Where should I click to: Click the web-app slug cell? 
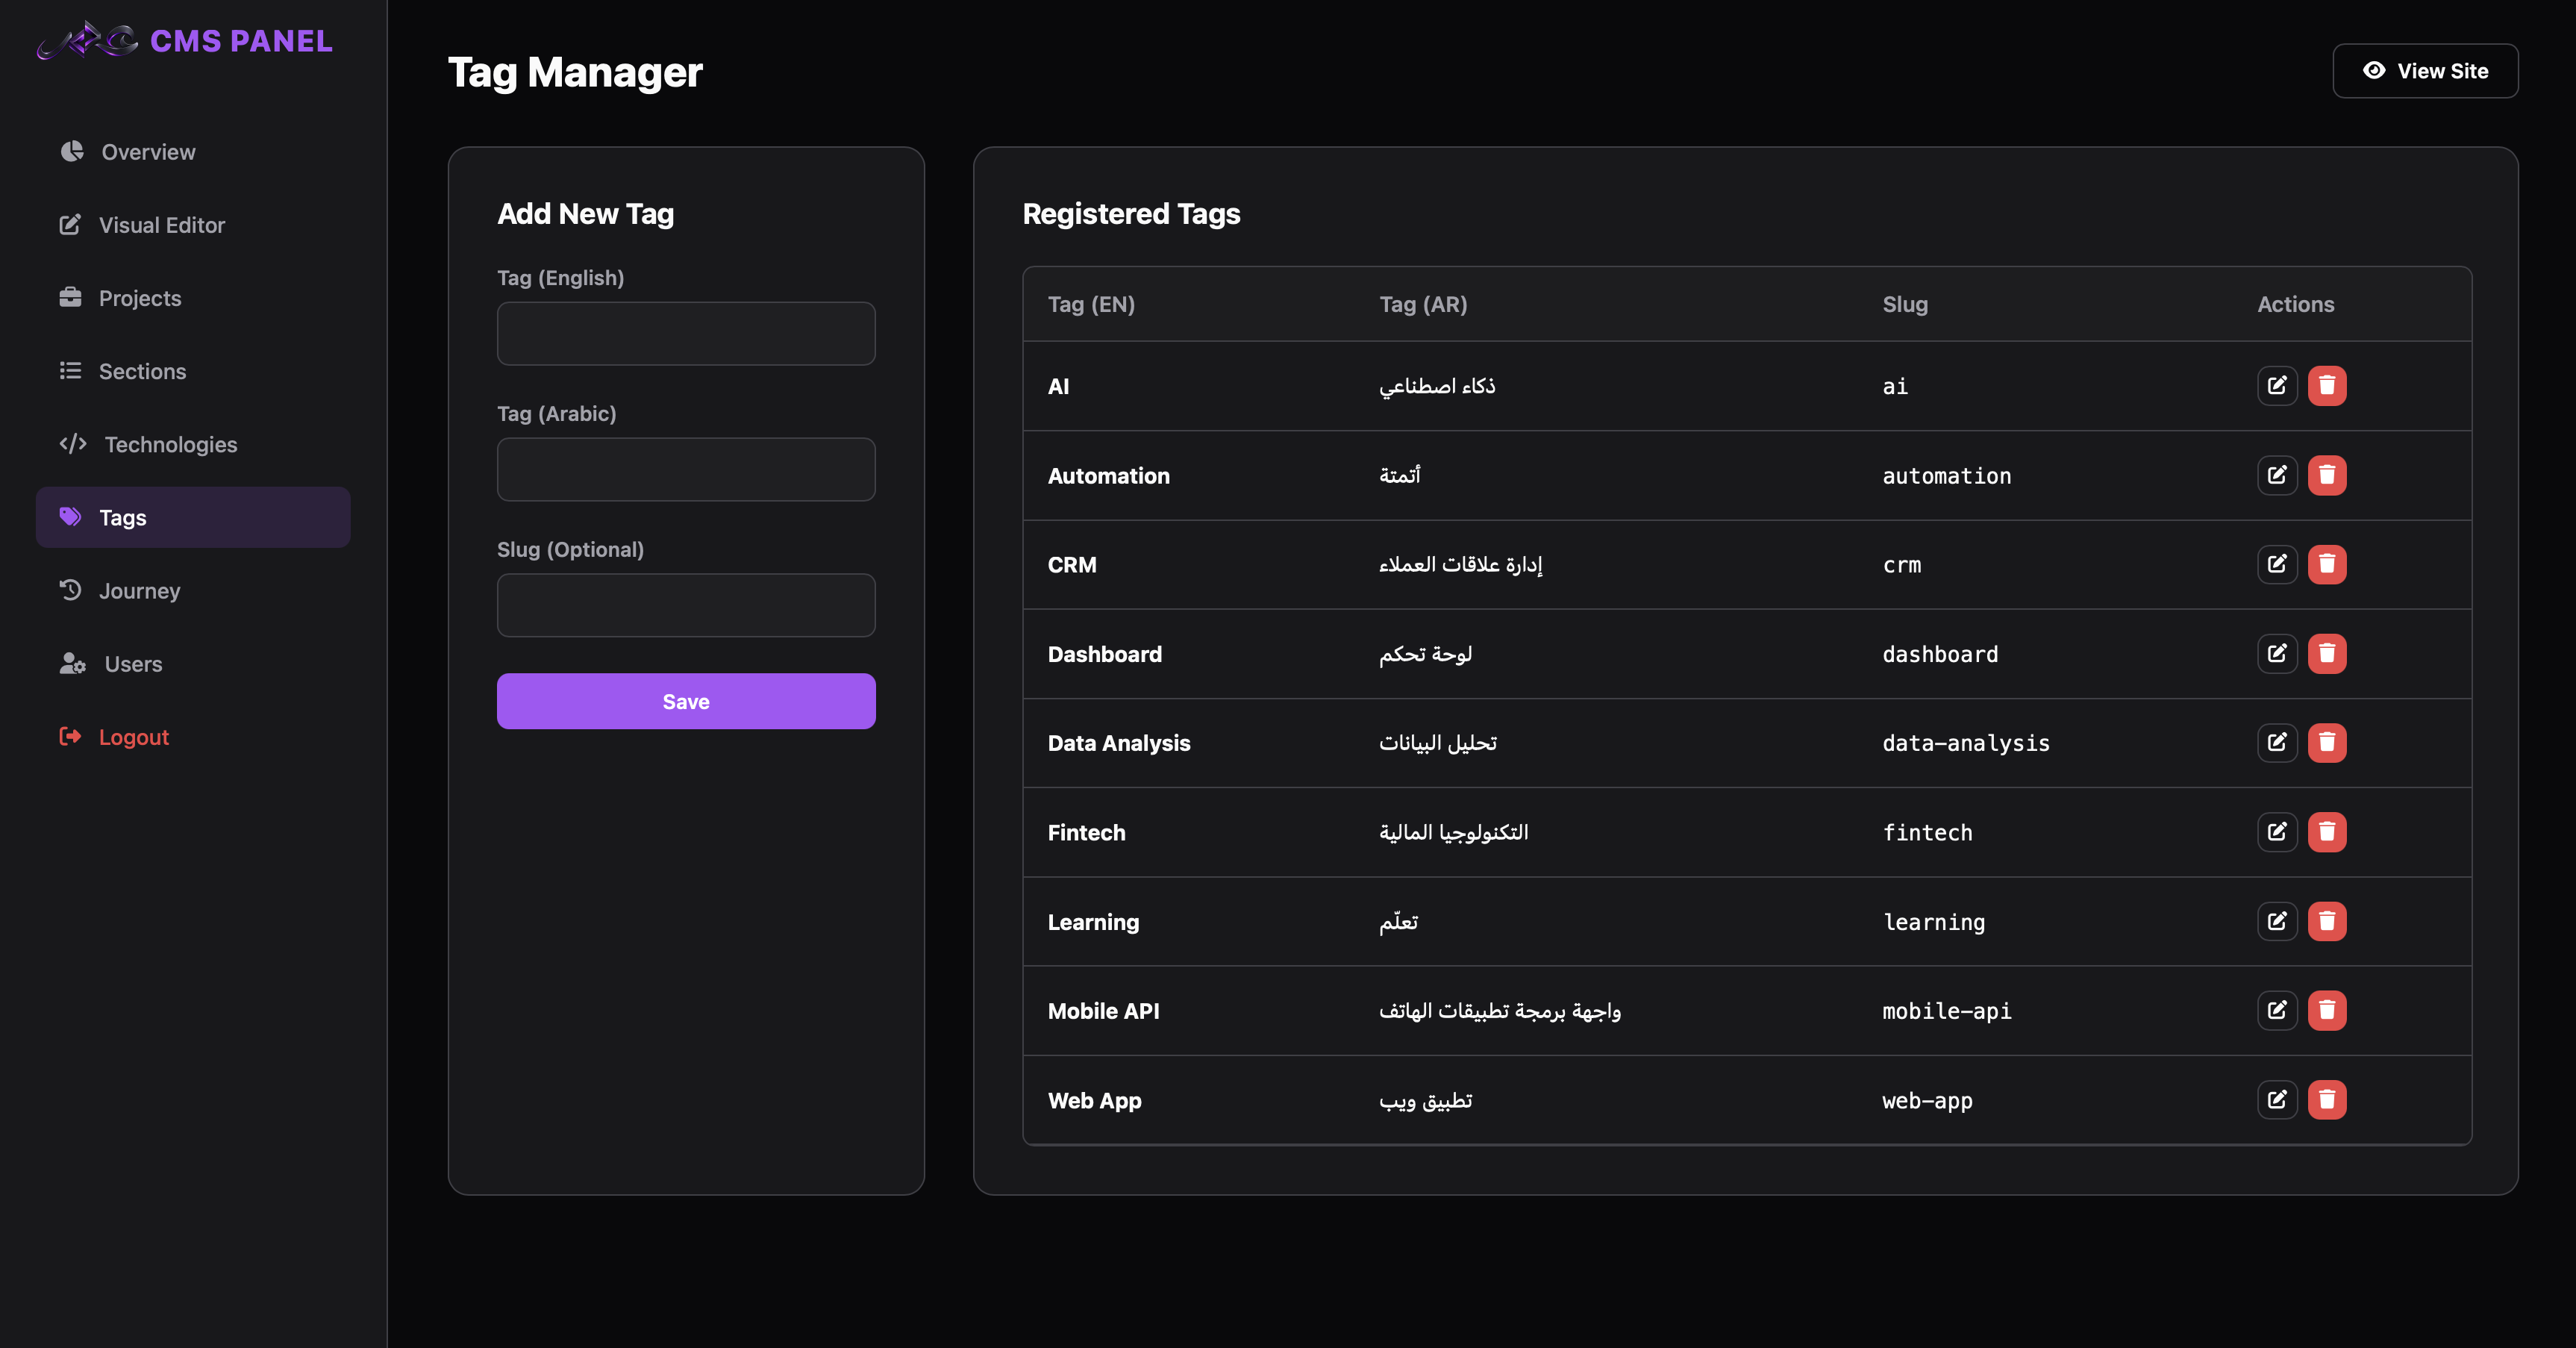(1927, 1100)
